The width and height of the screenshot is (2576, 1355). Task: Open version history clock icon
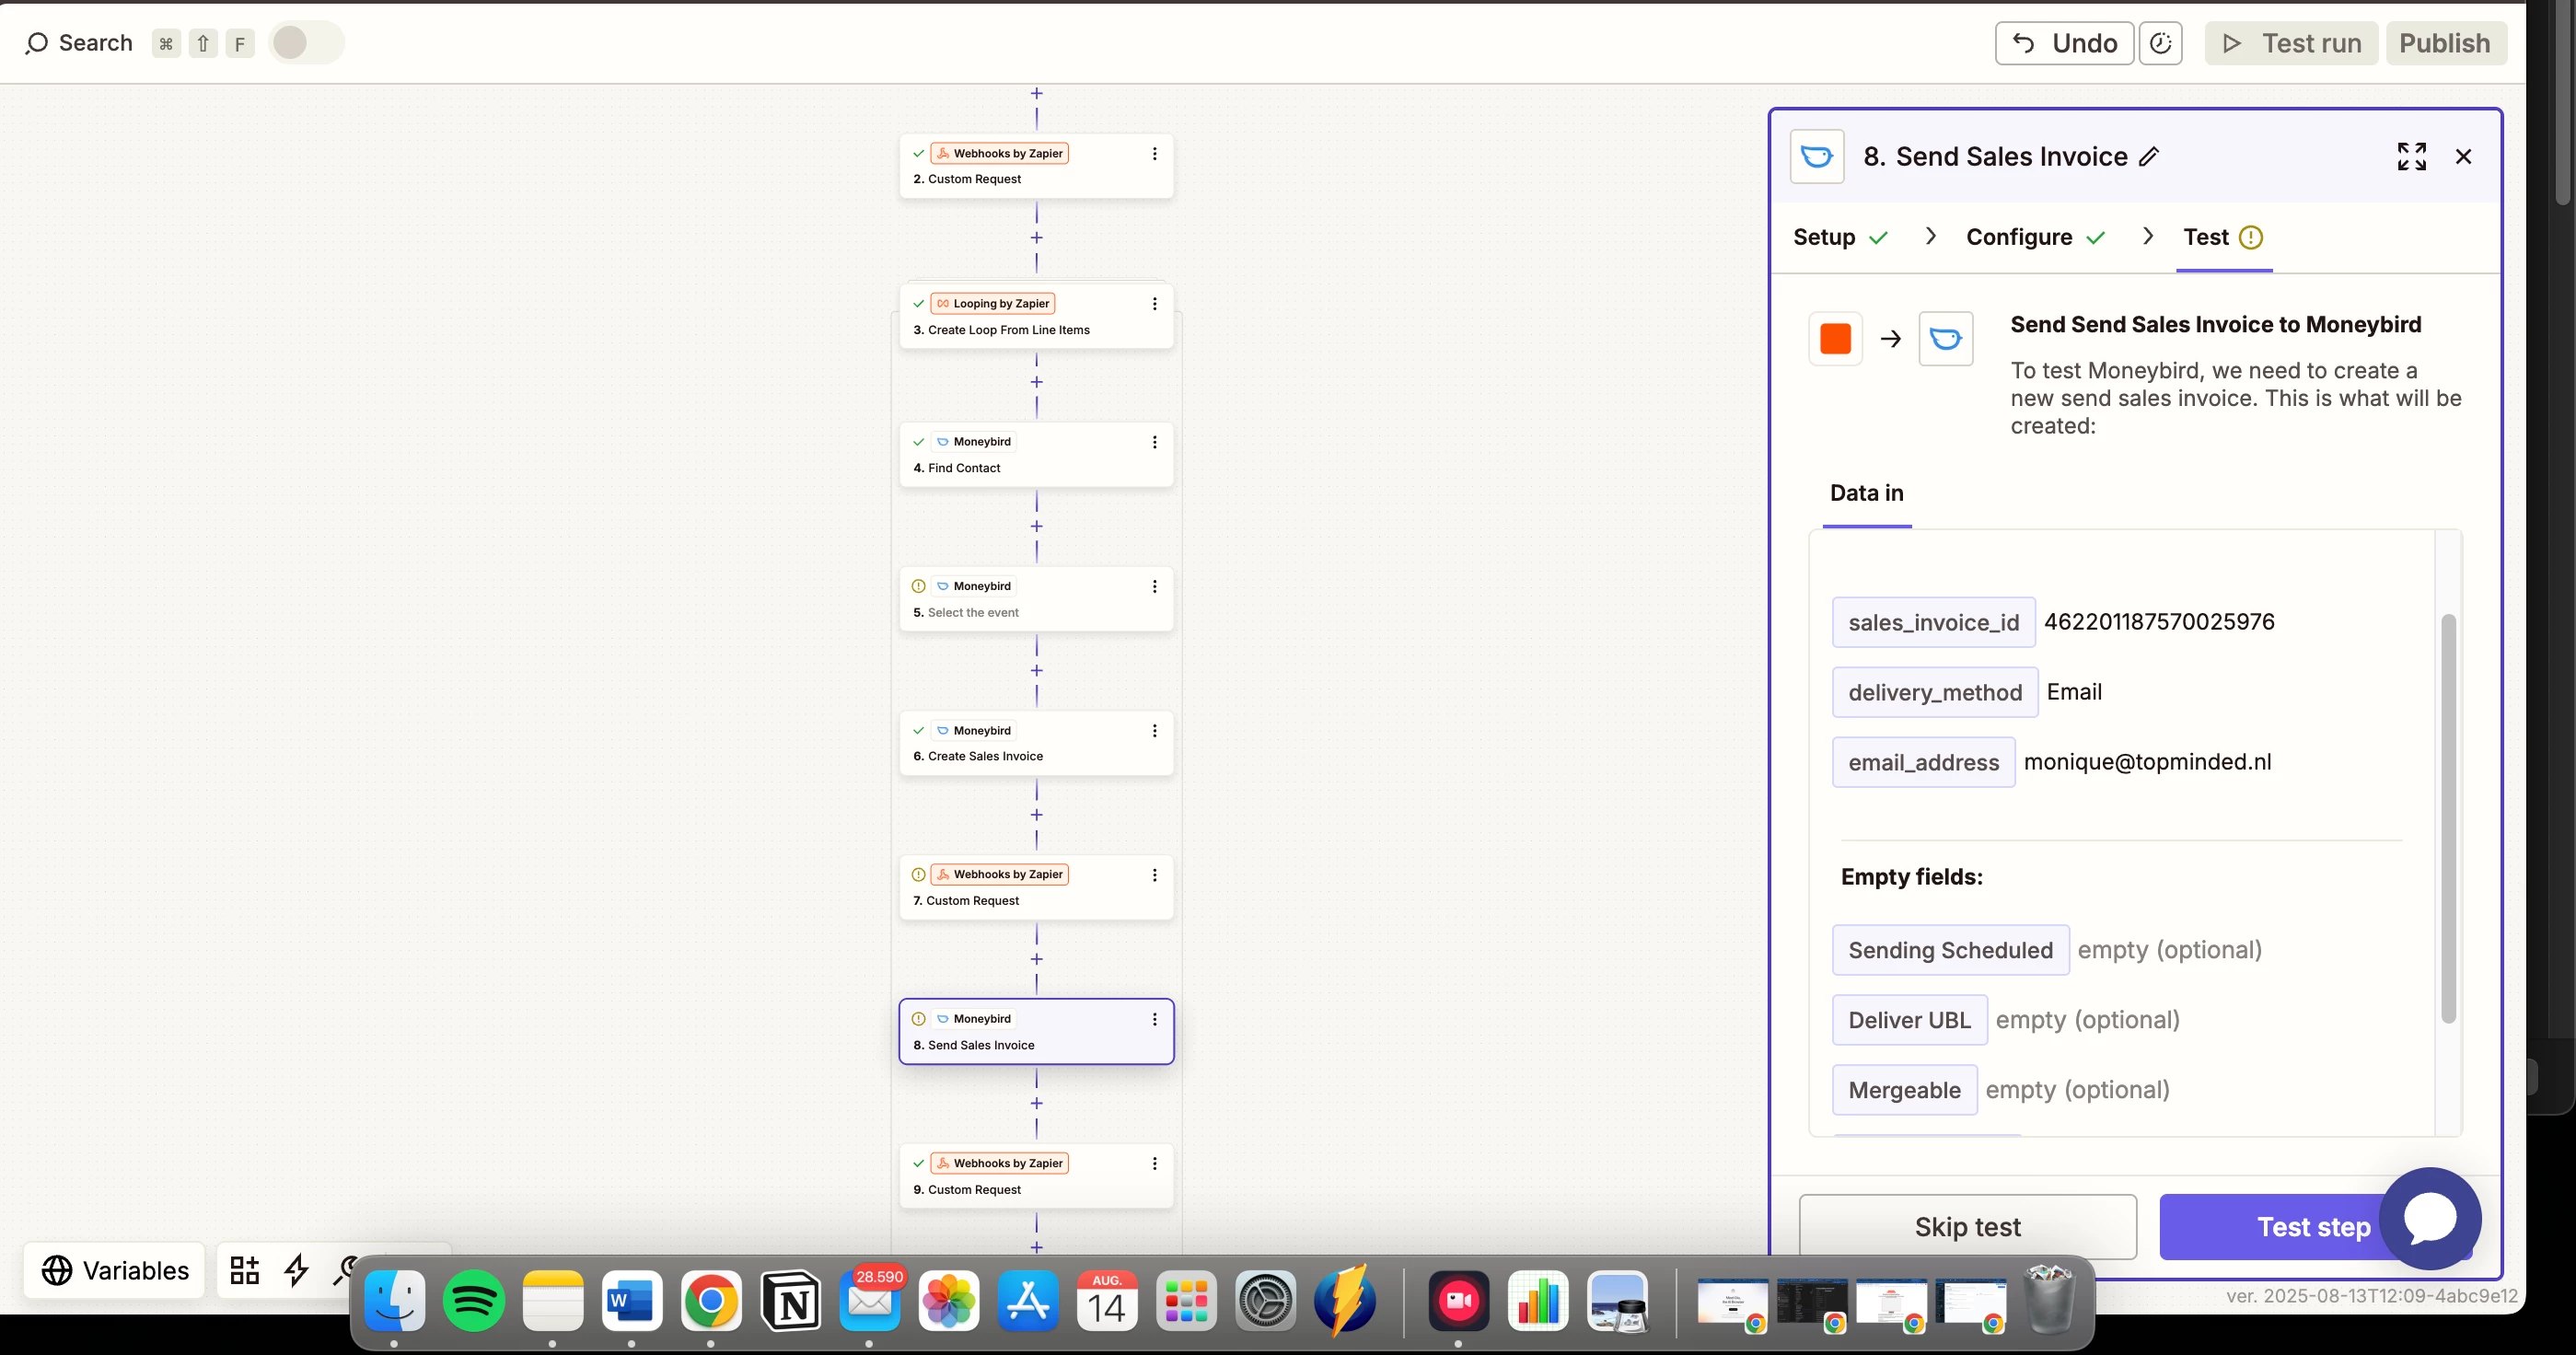[x=2160, y=43]
